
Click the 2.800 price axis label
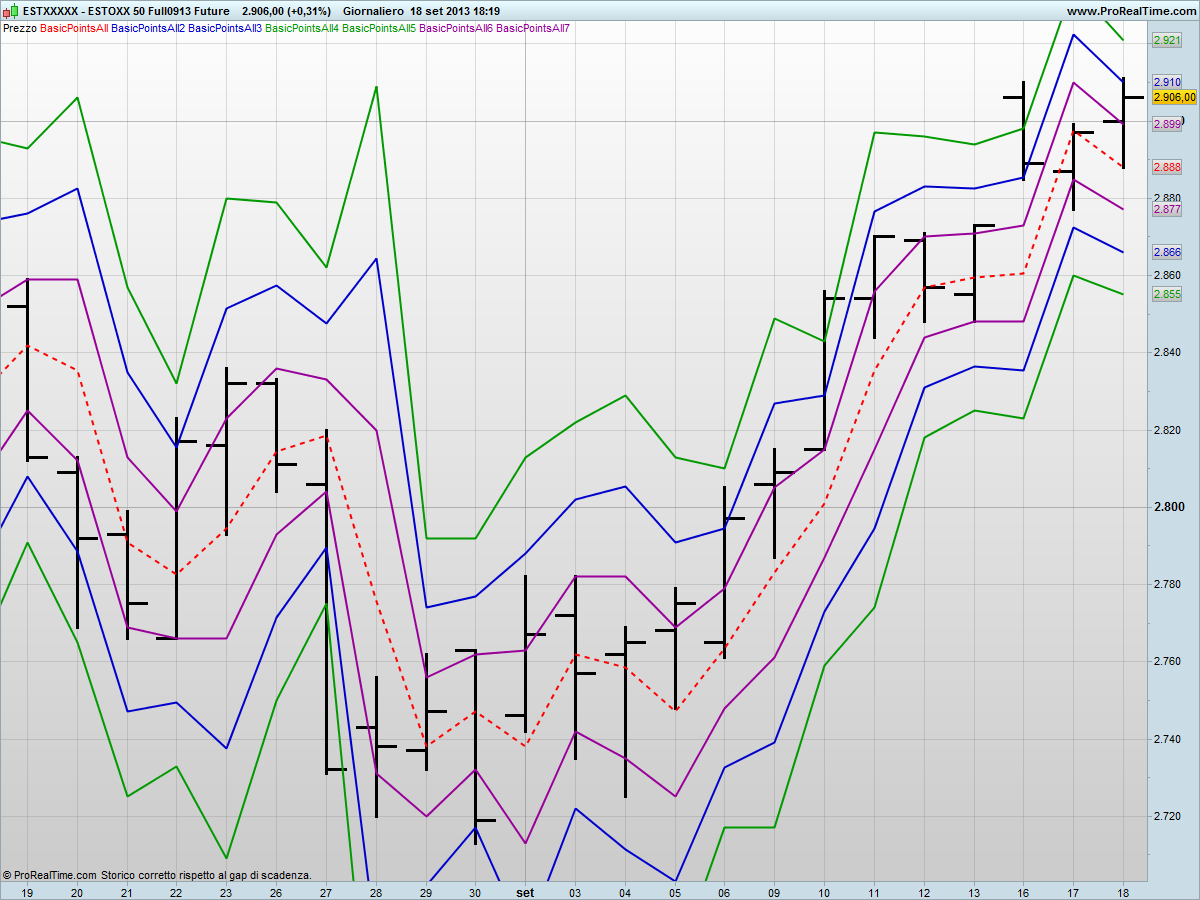click(x=1168, y=507)
